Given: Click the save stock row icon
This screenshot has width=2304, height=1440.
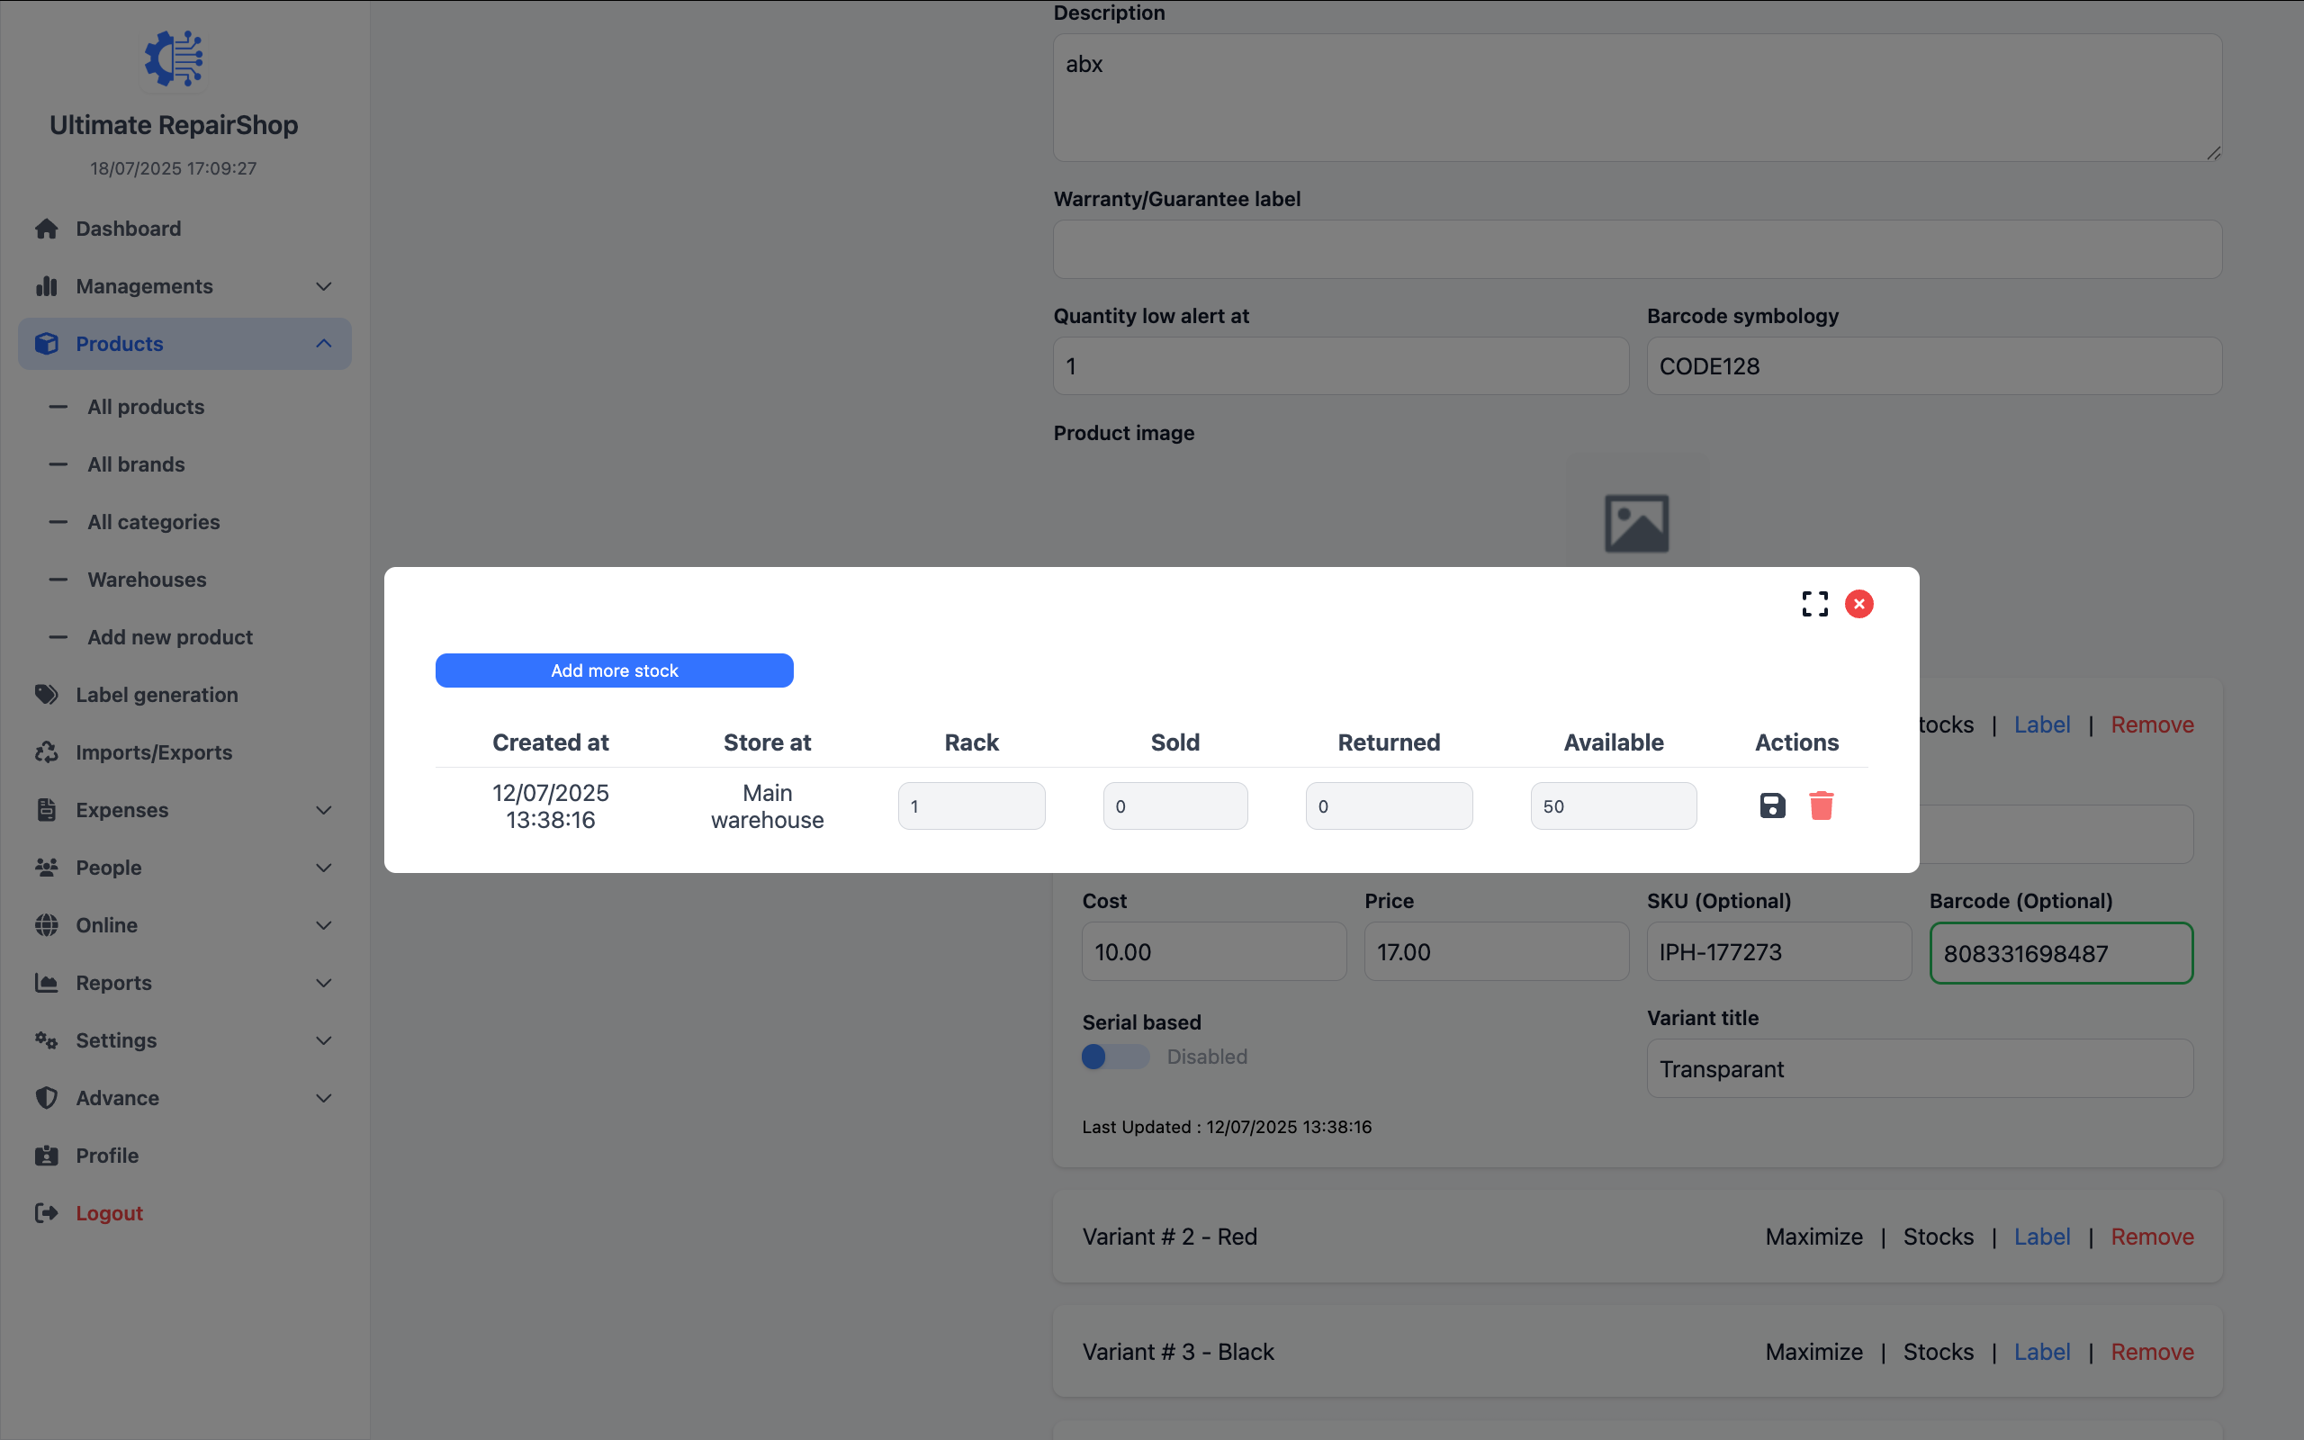Looking at the screenshot, I should point(1772,806).
